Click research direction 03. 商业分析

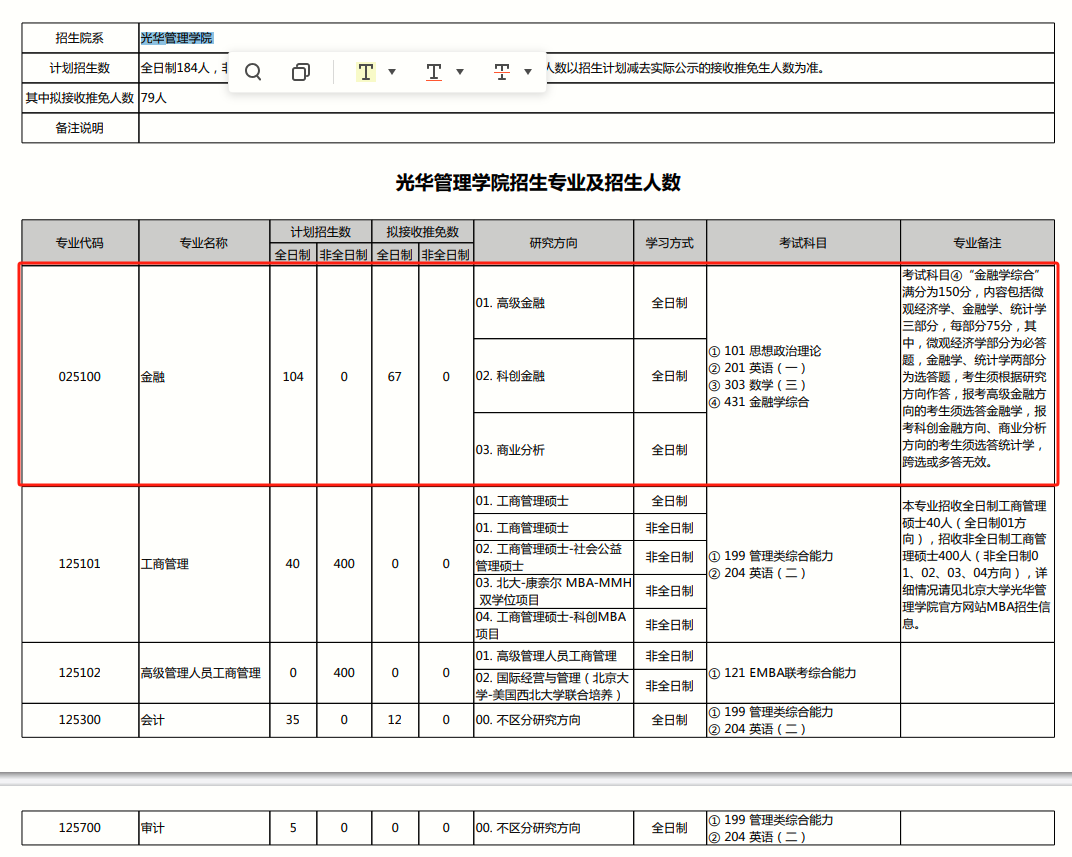point(511,450)
